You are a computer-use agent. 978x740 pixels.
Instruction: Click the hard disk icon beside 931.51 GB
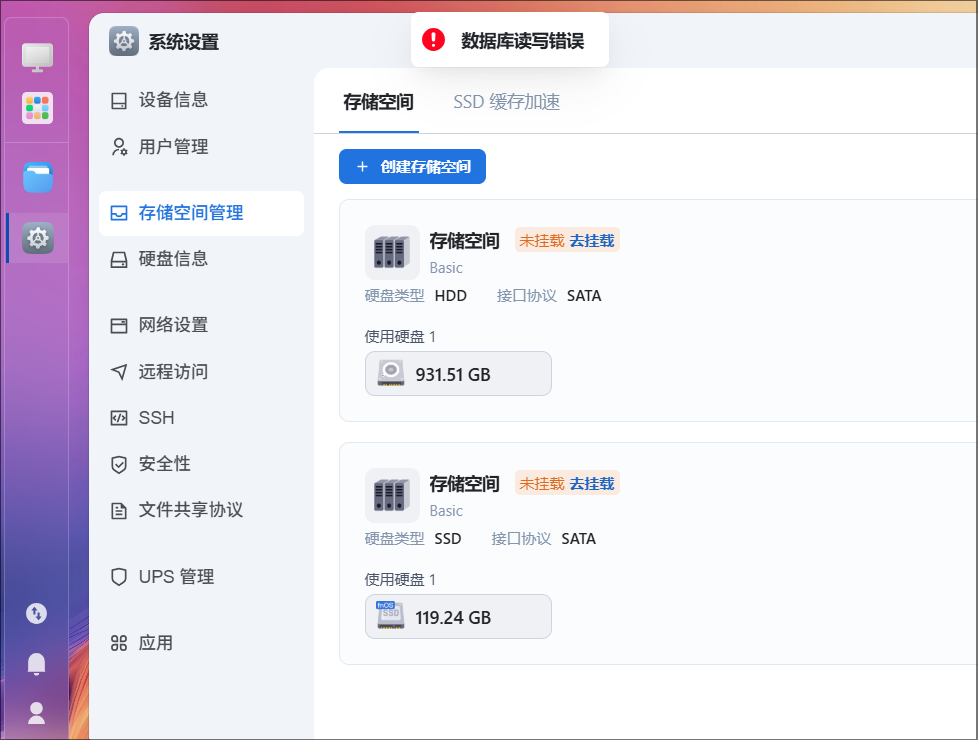tap(391, 374)
